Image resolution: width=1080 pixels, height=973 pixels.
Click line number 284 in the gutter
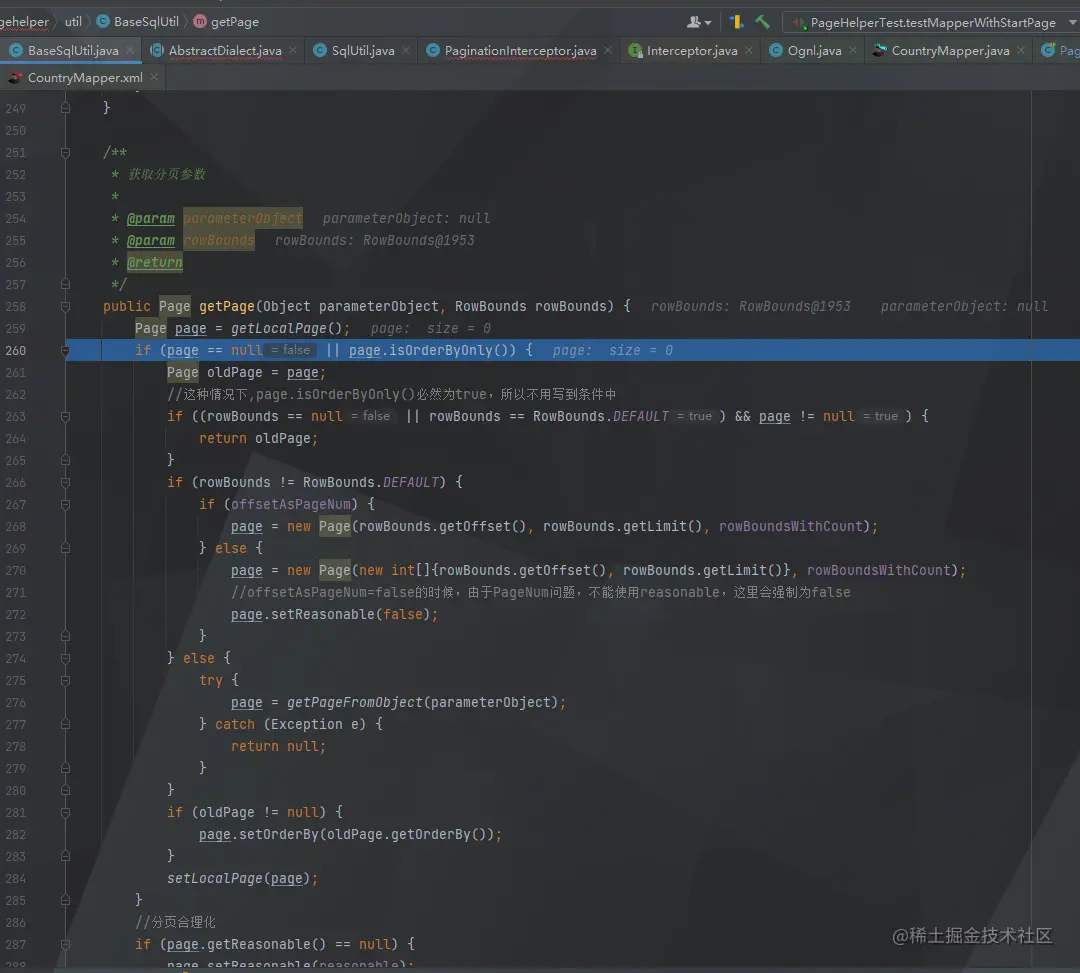pos(16,879)
